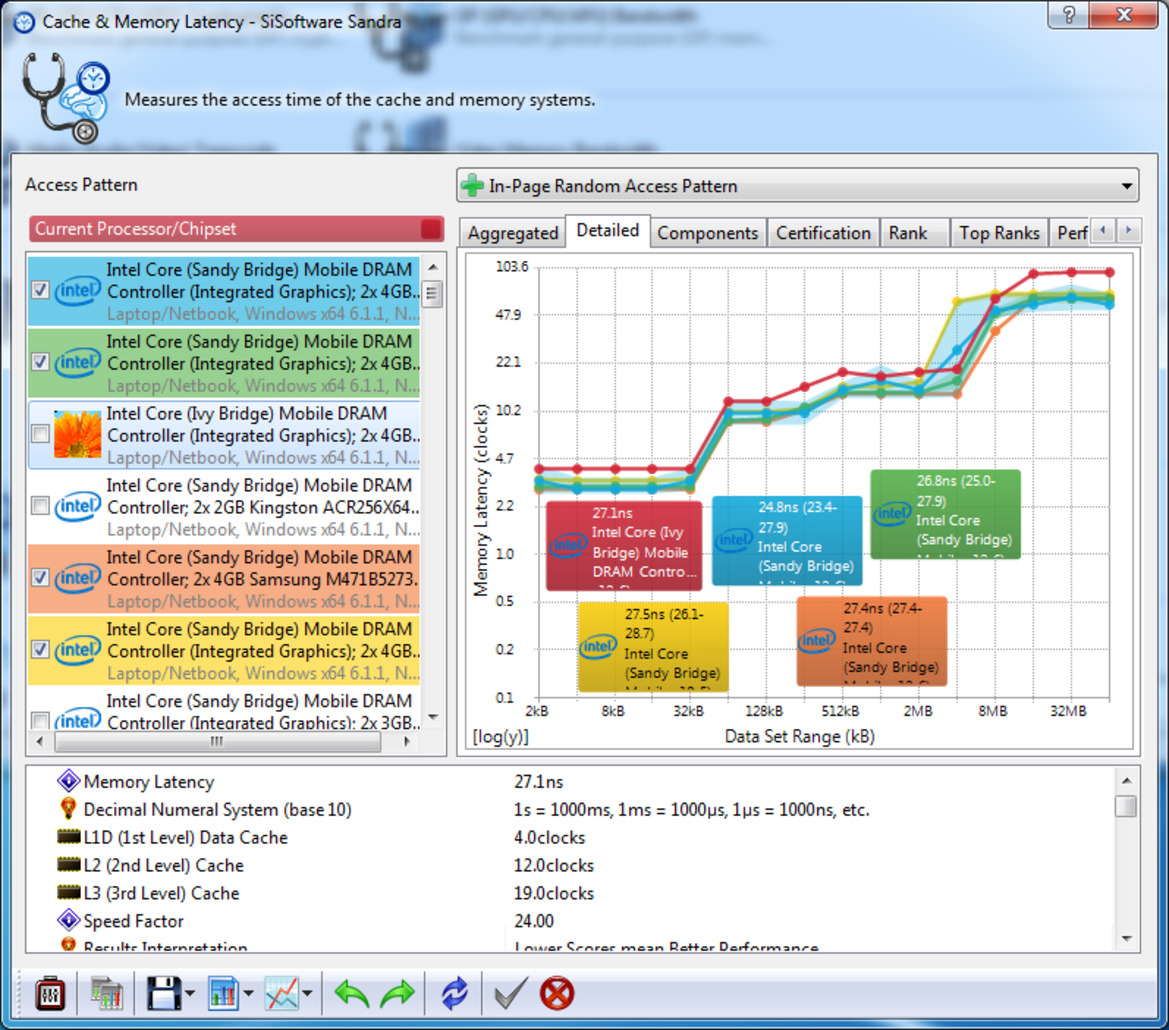The width and height of the screenshot is (1169, 1030).
Task: Click the Current Processor/Chipset red bar
Action: click(x=236, y=229)
